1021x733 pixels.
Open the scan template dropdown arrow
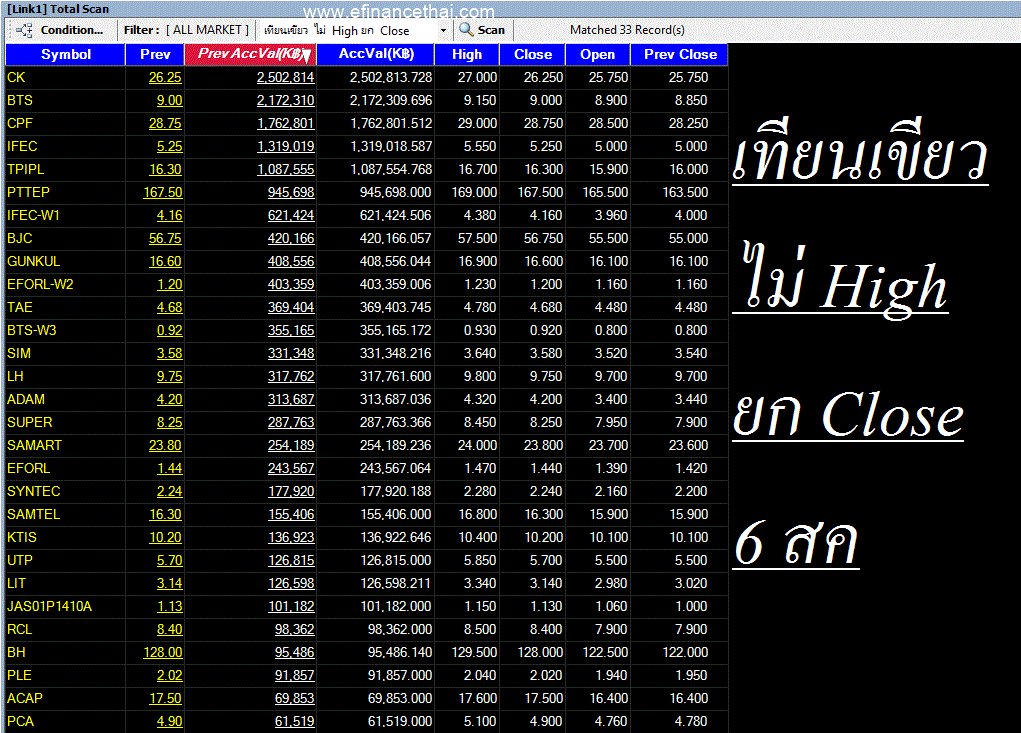coord(443,31)
